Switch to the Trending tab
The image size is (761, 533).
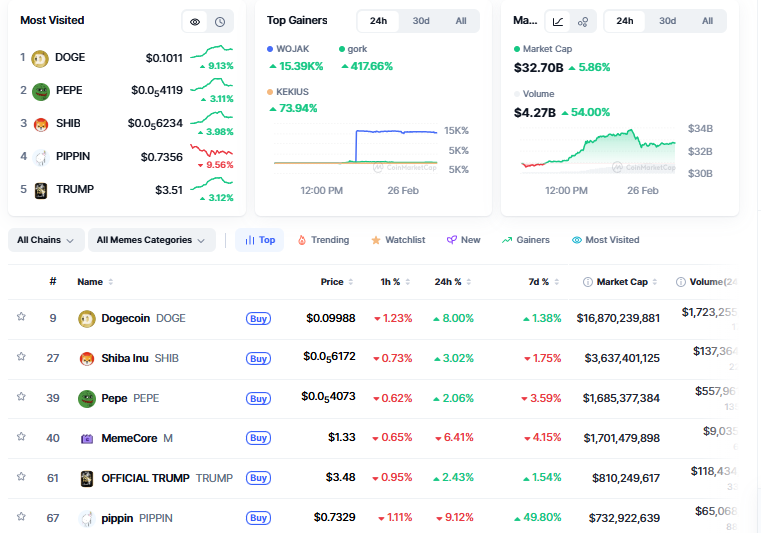click(x=323, y=240)
